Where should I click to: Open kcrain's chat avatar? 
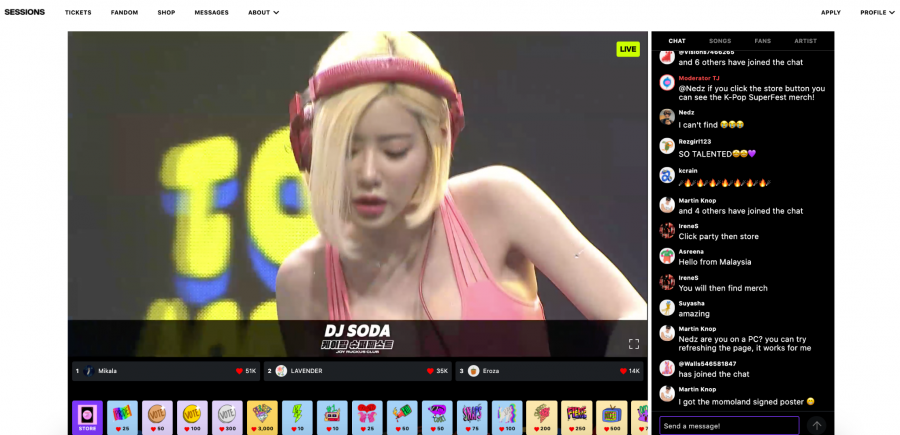pyautogui.click(x=667, y=176)
